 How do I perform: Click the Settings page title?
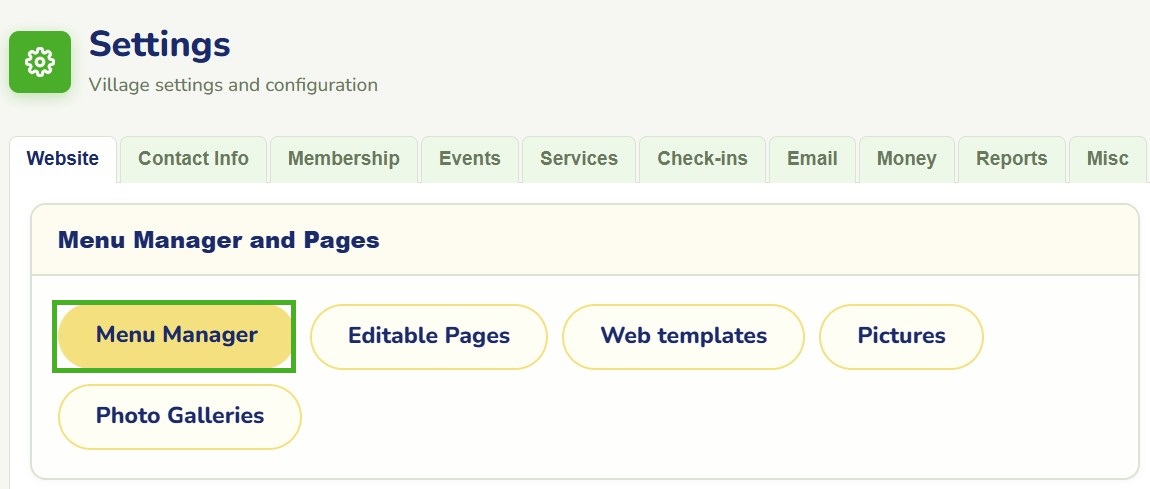159,45
